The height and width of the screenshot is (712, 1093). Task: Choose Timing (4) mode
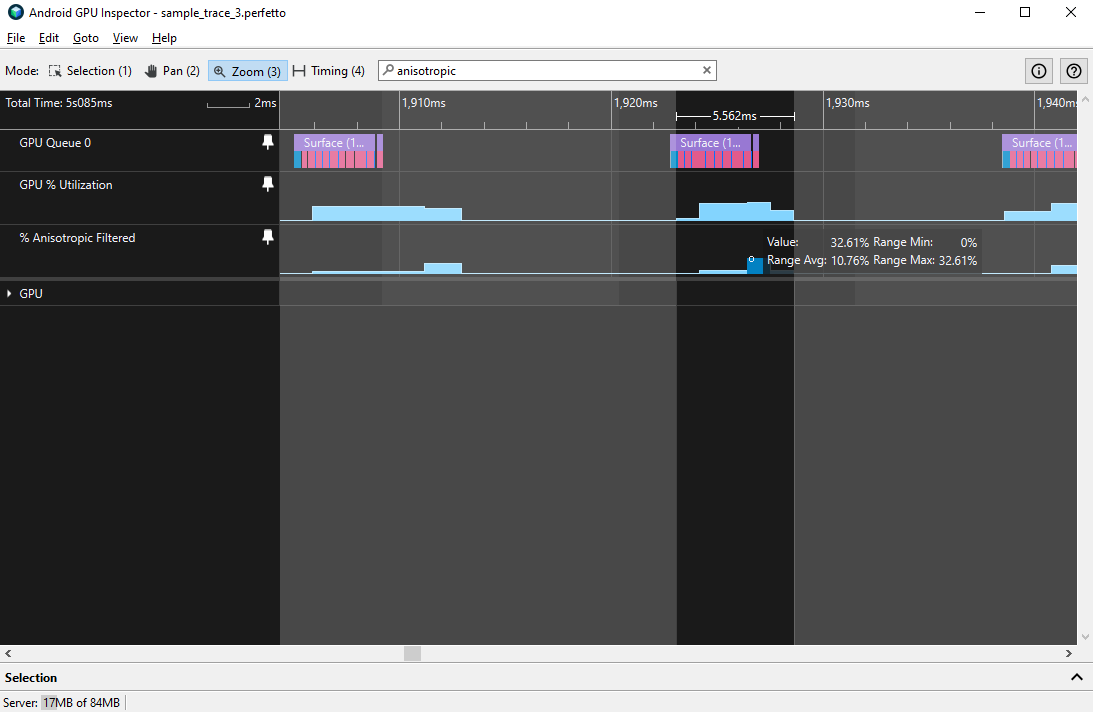click(329, 71)
